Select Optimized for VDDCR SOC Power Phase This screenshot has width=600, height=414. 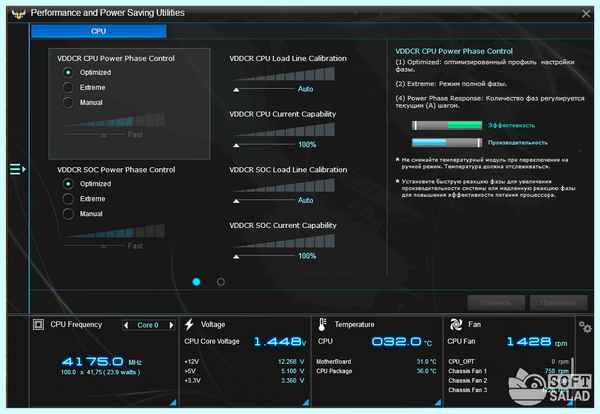(68, 184)
